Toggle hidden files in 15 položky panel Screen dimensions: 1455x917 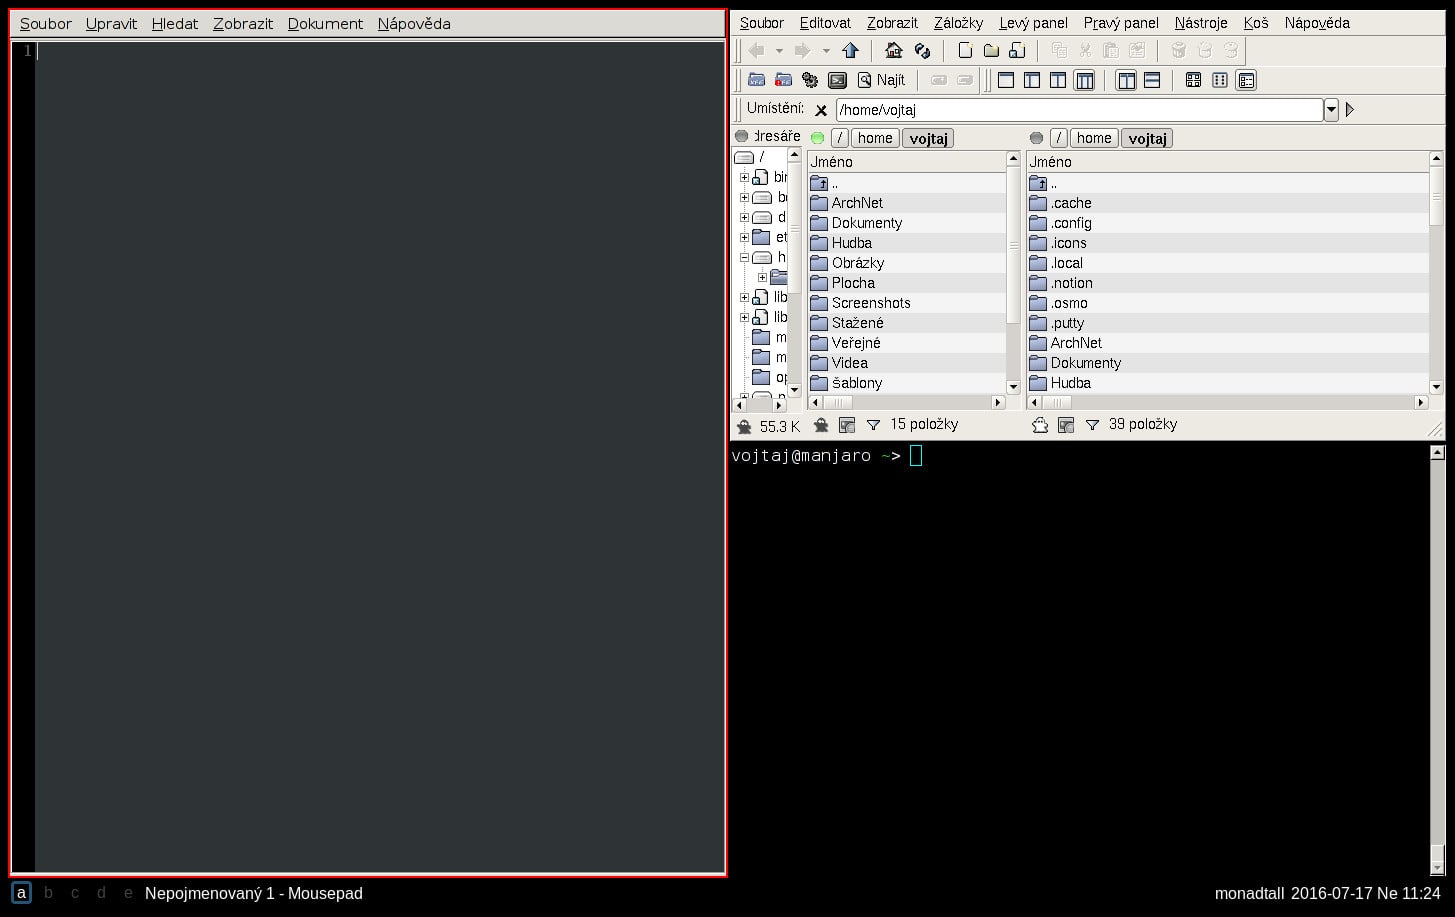coord(821,425)
